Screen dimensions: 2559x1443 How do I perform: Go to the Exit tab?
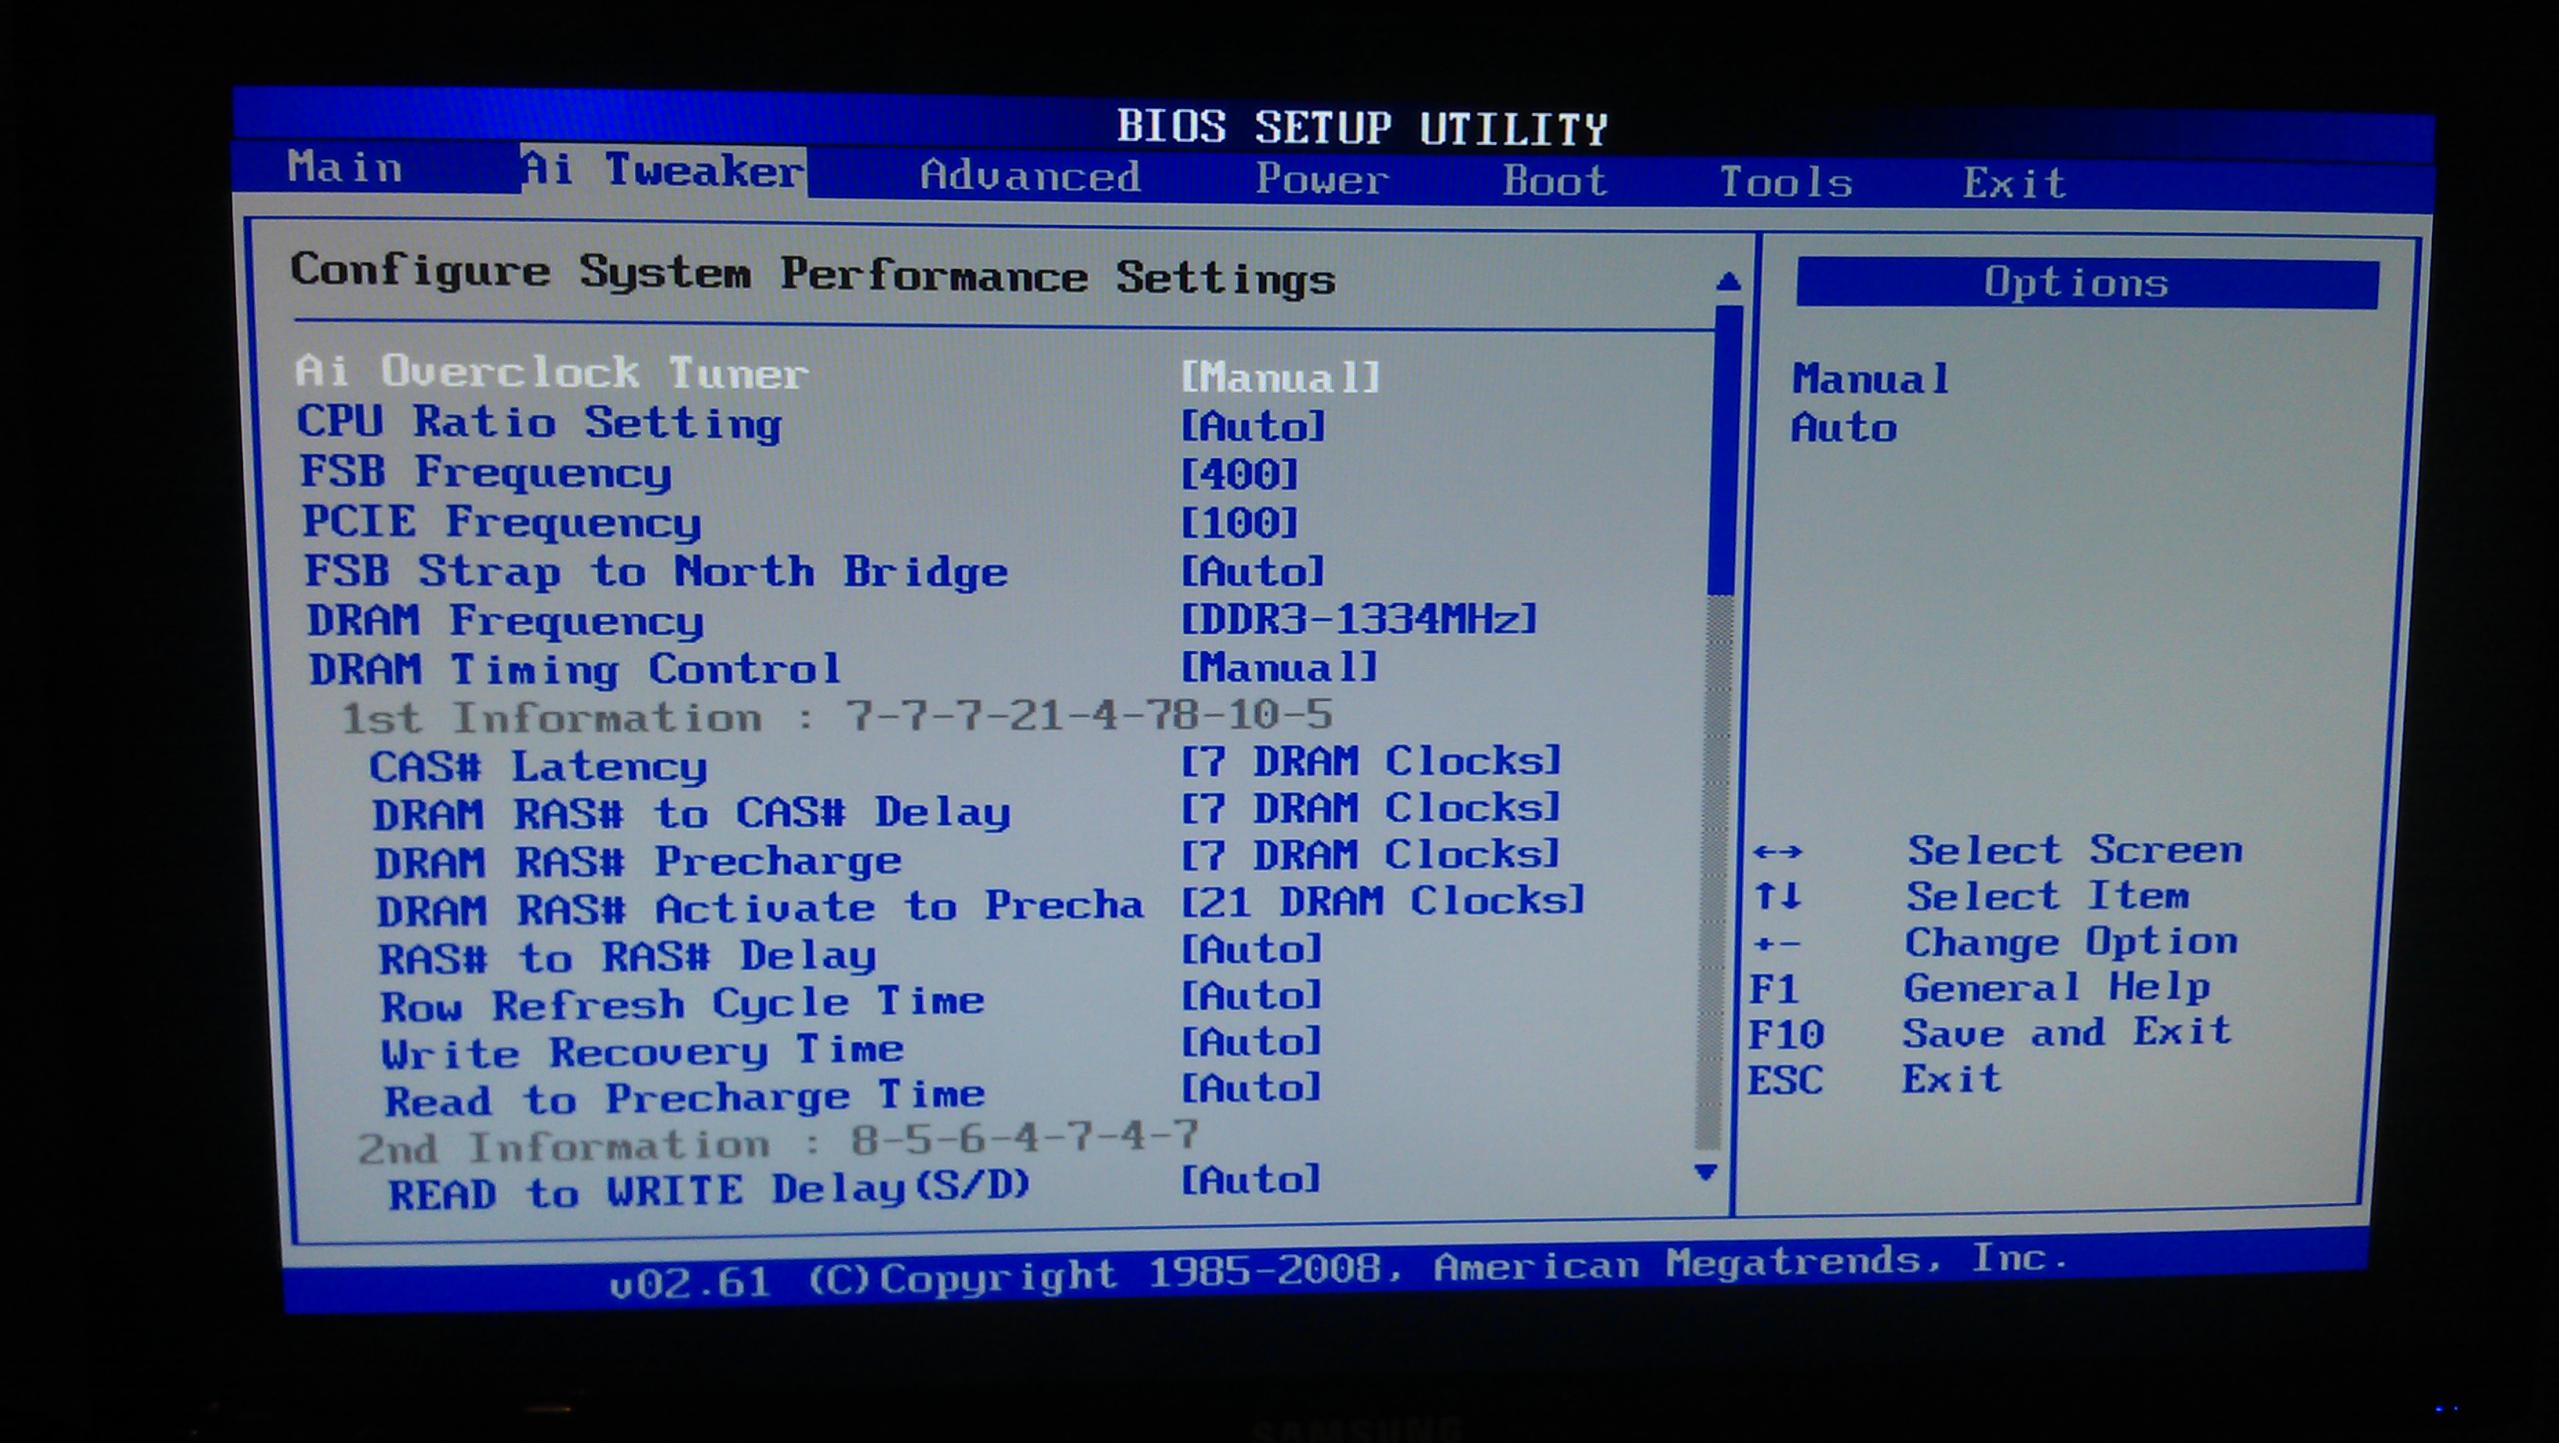click(2014, 184)
